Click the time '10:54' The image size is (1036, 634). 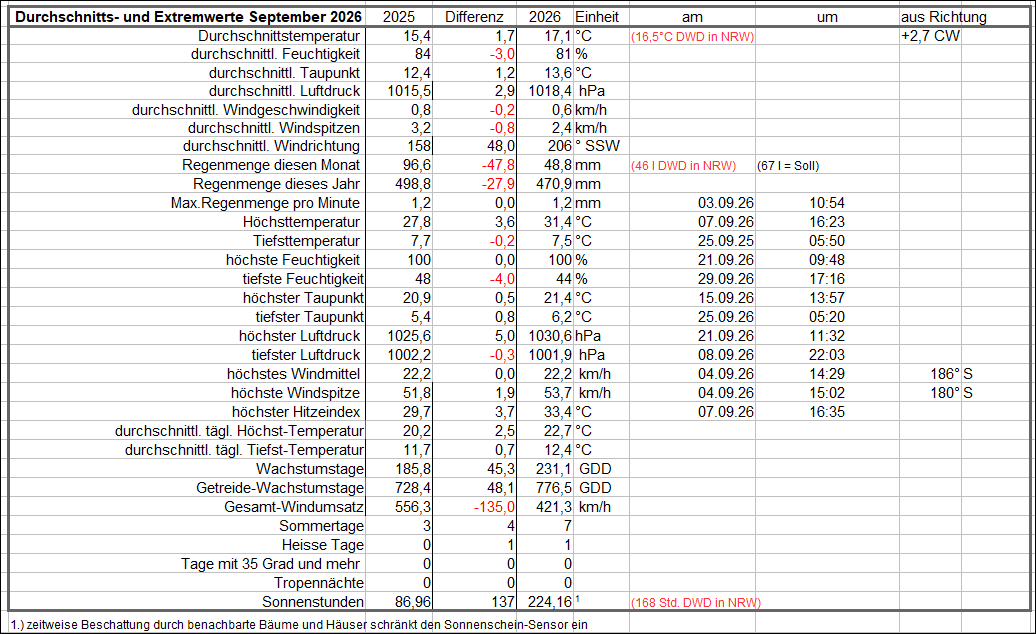(x=827, y=203)
